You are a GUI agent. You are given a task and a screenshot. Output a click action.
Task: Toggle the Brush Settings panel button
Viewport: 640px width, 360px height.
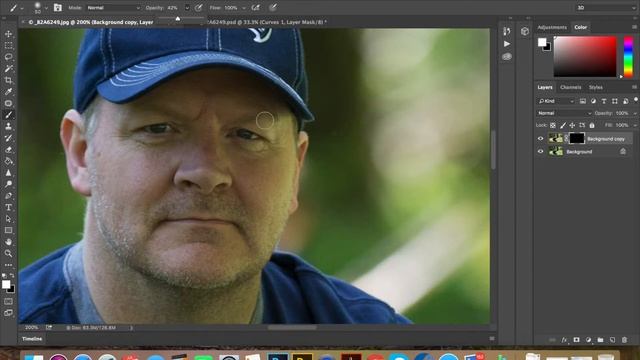[58, 7]
